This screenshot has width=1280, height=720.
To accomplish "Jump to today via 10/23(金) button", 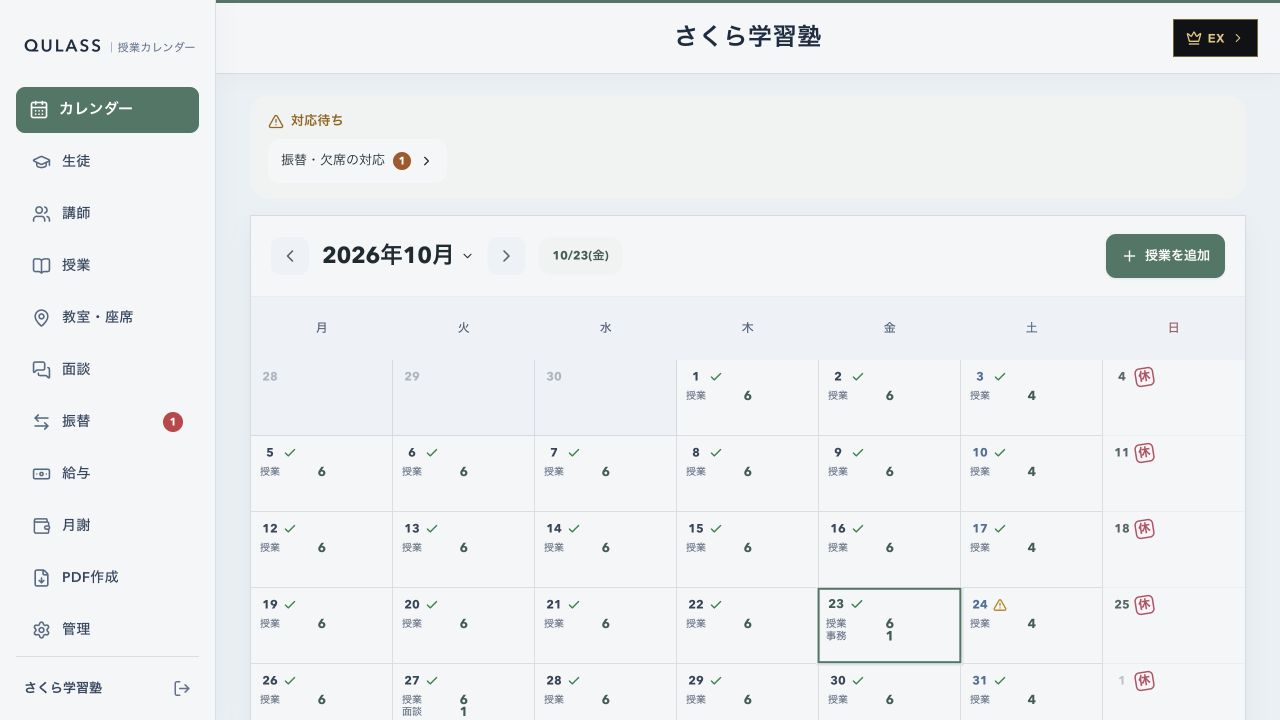I will pos(580,256).
